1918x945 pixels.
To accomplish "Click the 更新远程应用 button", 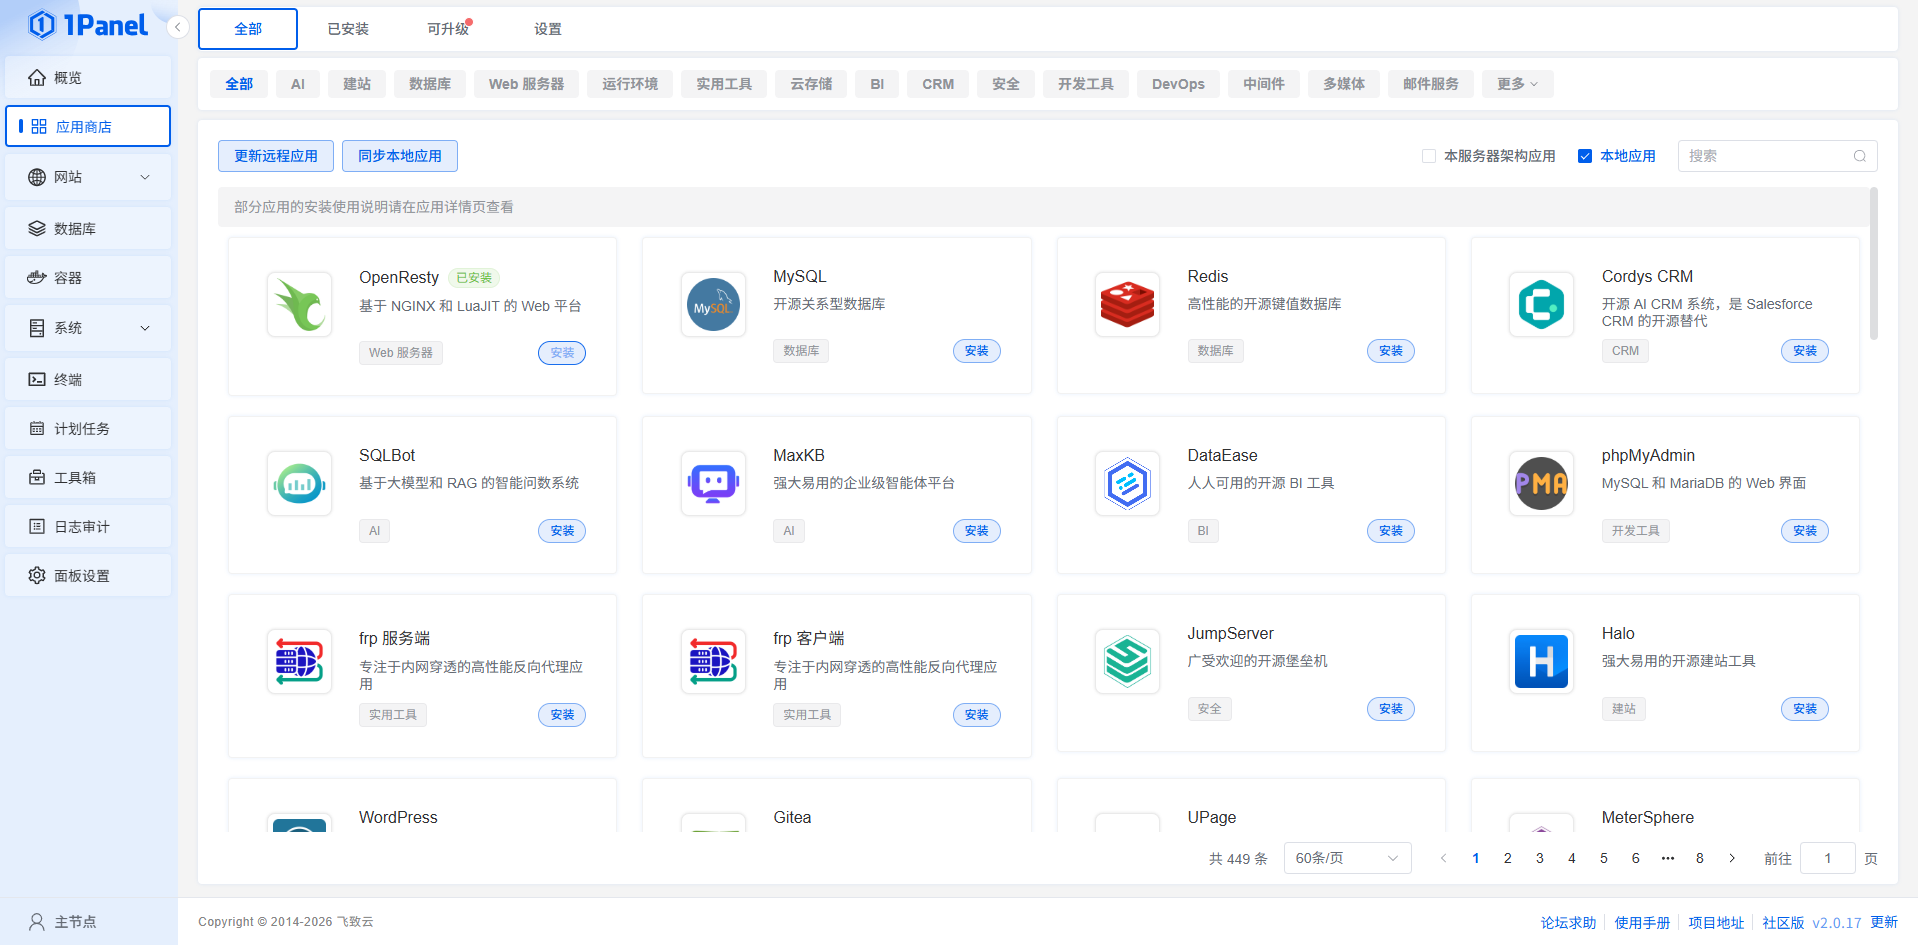I will pyautogui.click(x=276, y=156).
